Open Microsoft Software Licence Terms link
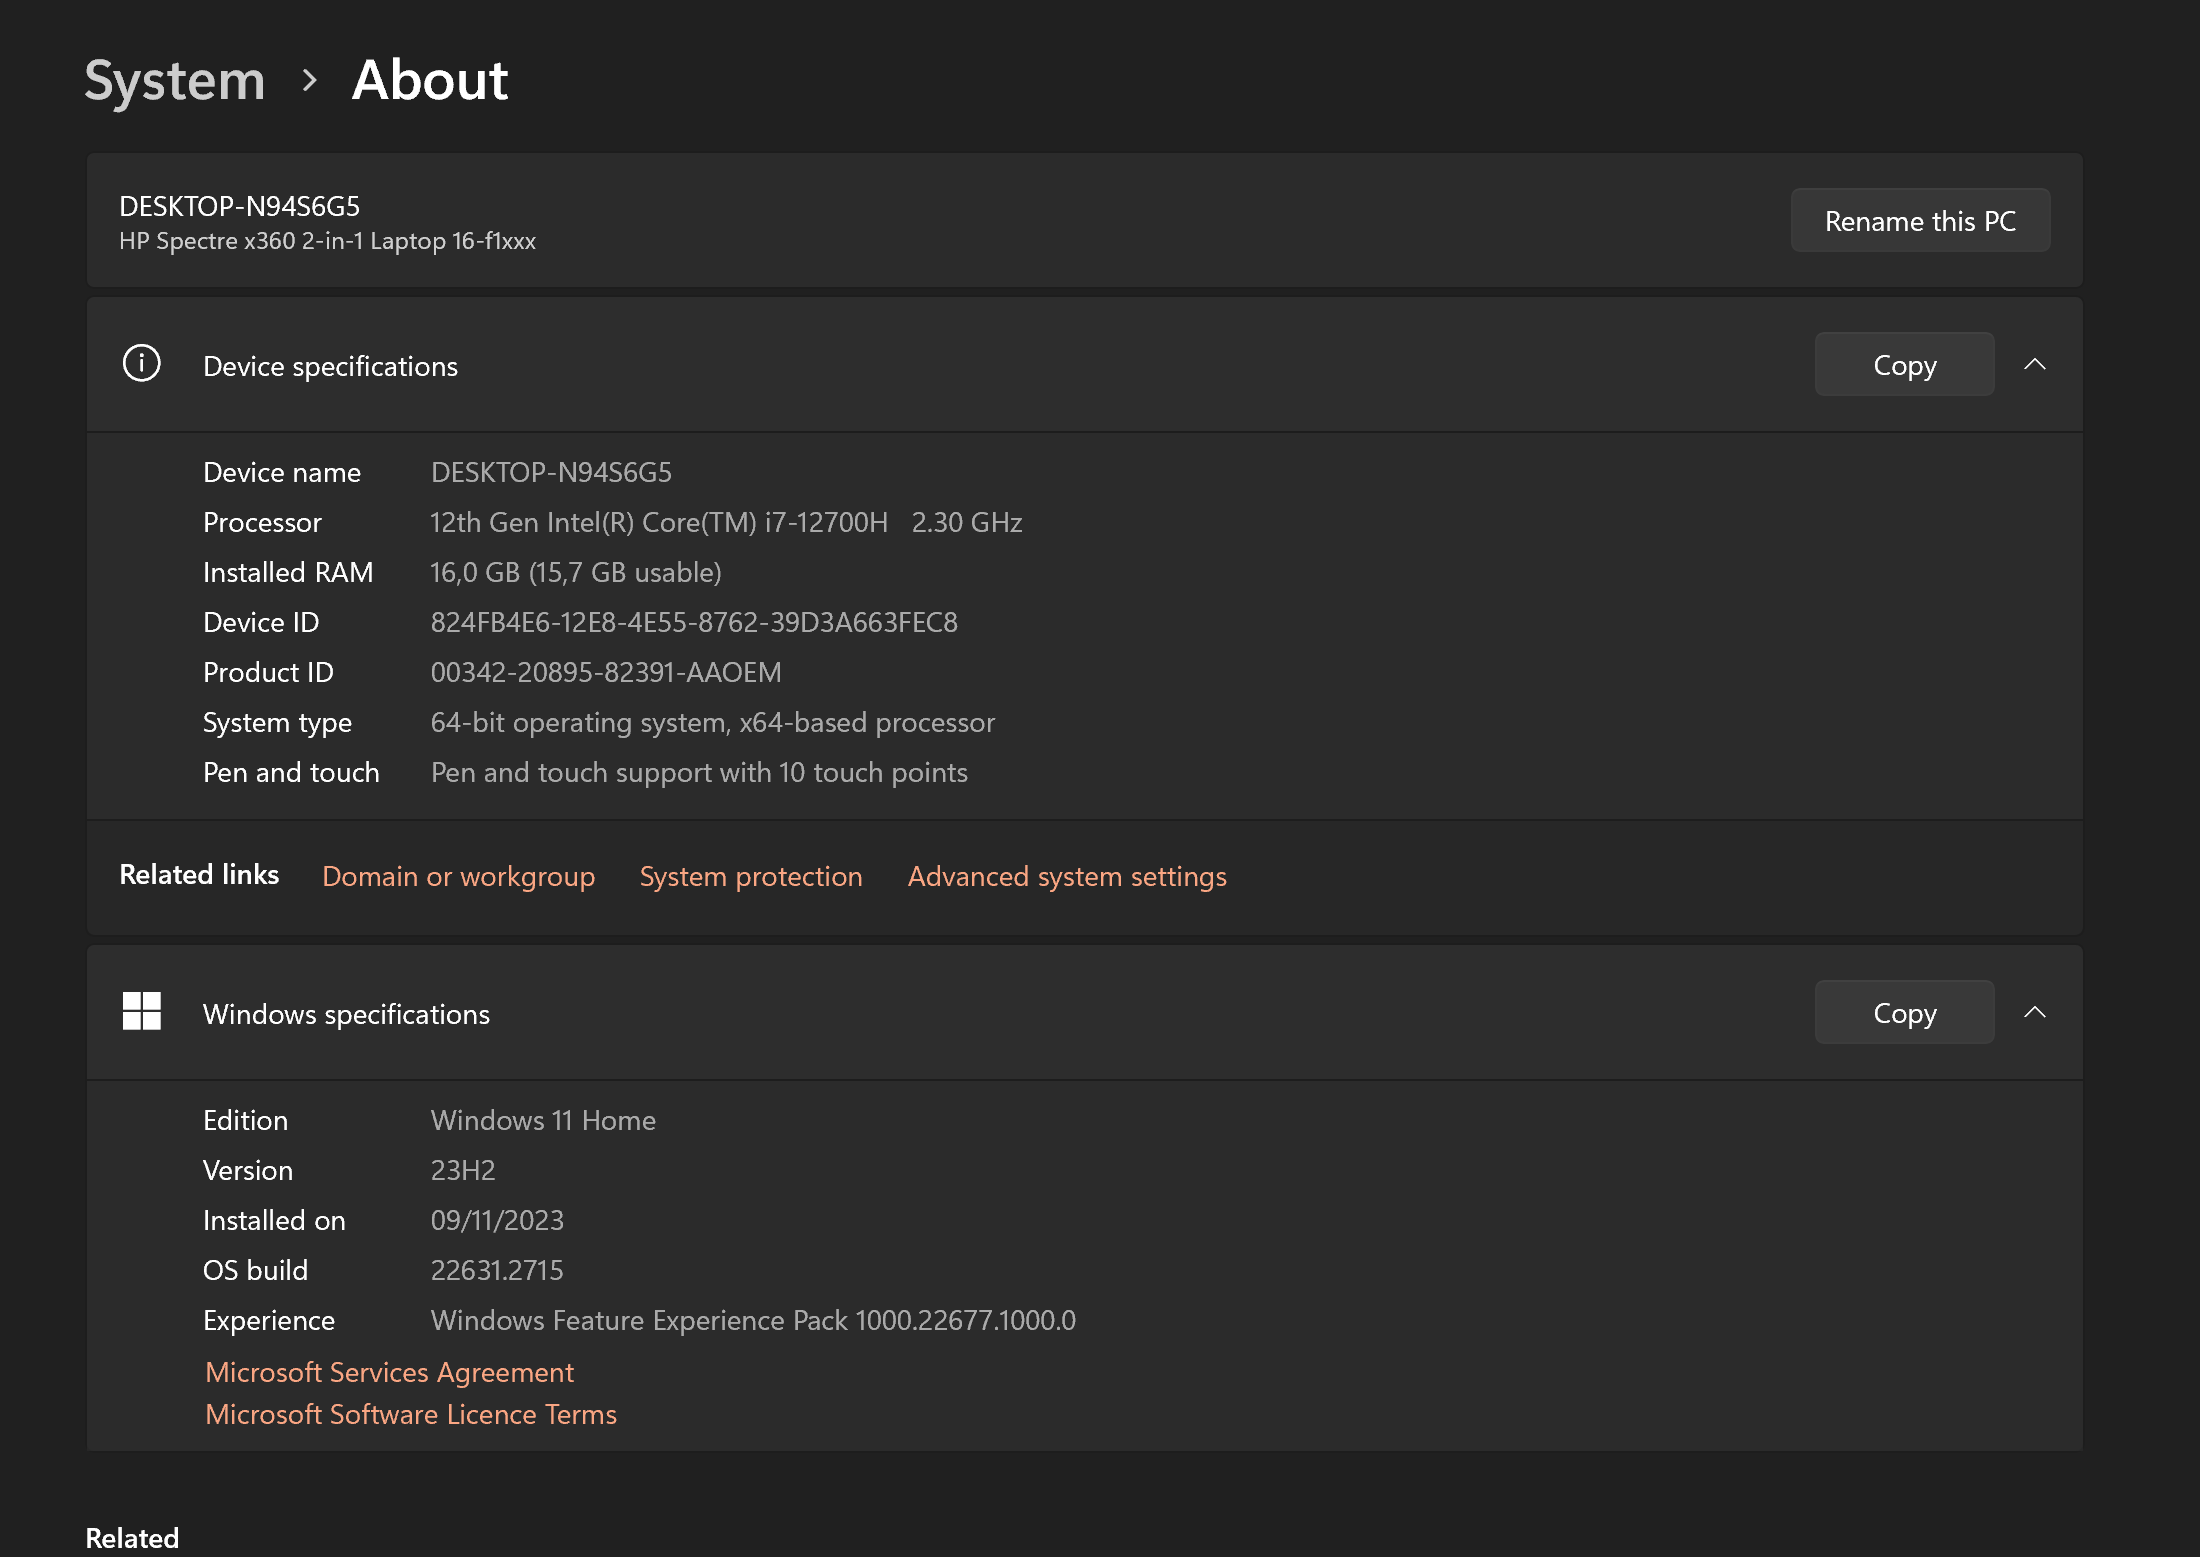Screen dimensions: 2200x1557 [x=410, y=1414]
